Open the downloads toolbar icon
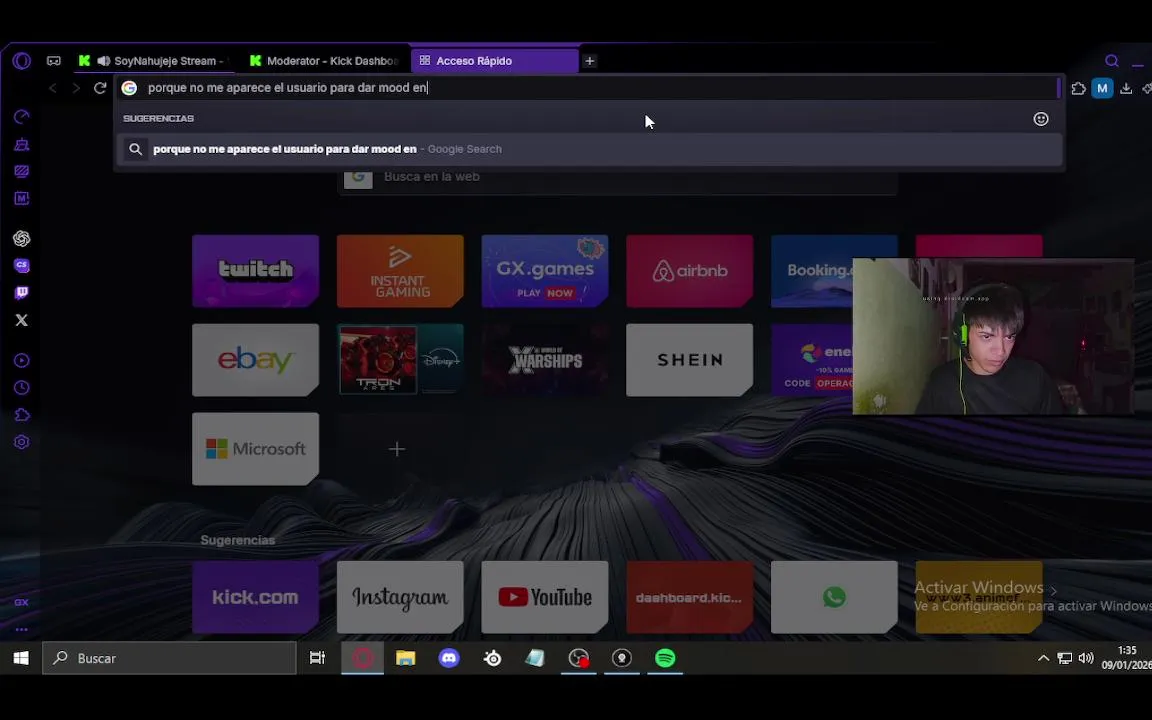 pos(1126,89)
